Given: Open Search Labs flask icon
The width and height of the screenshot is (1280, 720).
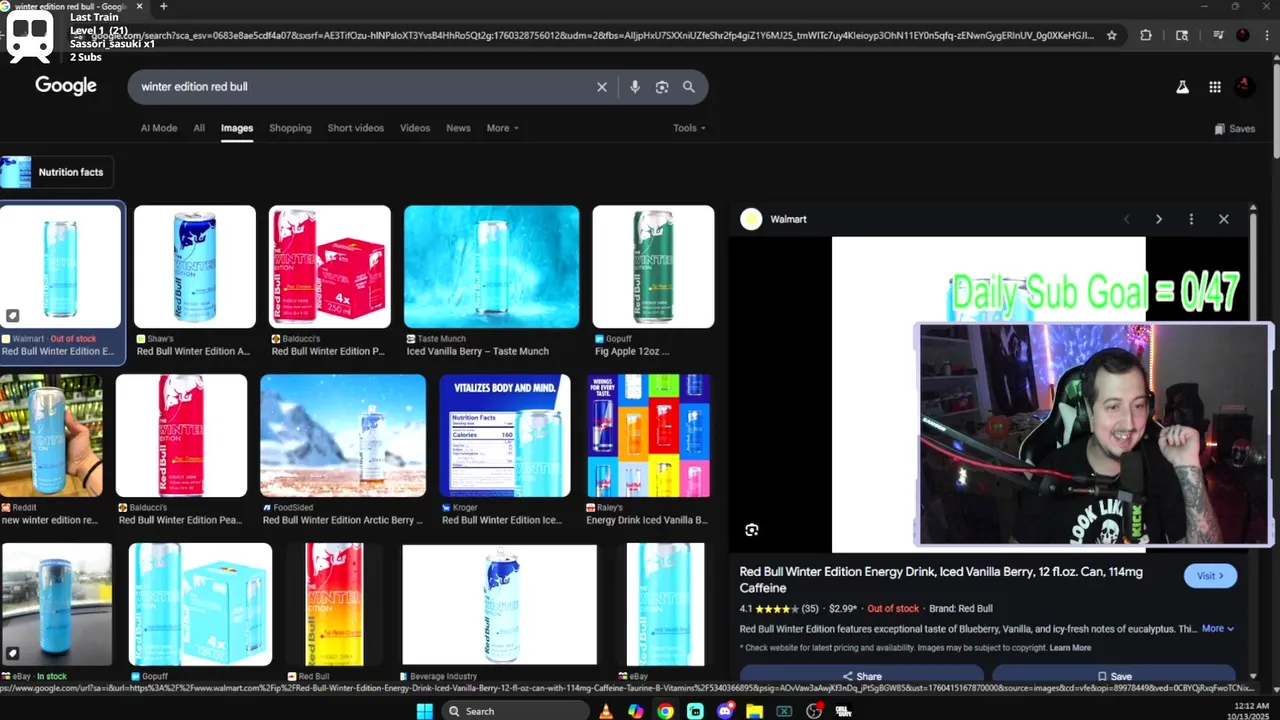Looking at the screenshot, I should 1183,87.
